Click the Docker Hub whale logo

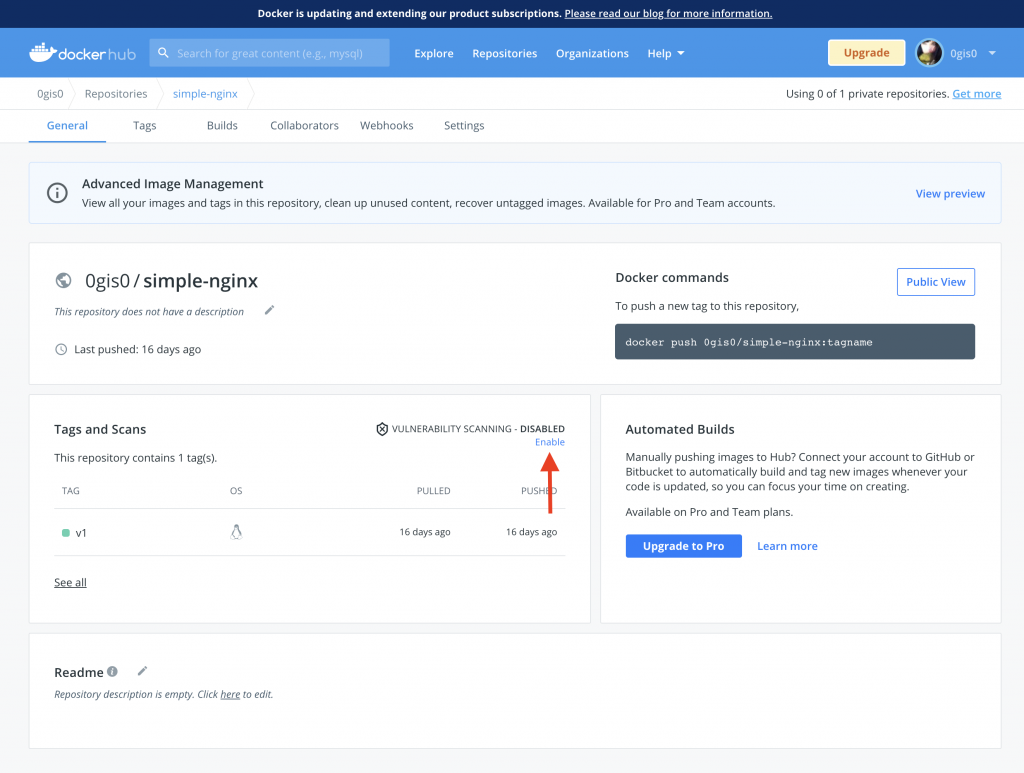click(x=82, y=53)
